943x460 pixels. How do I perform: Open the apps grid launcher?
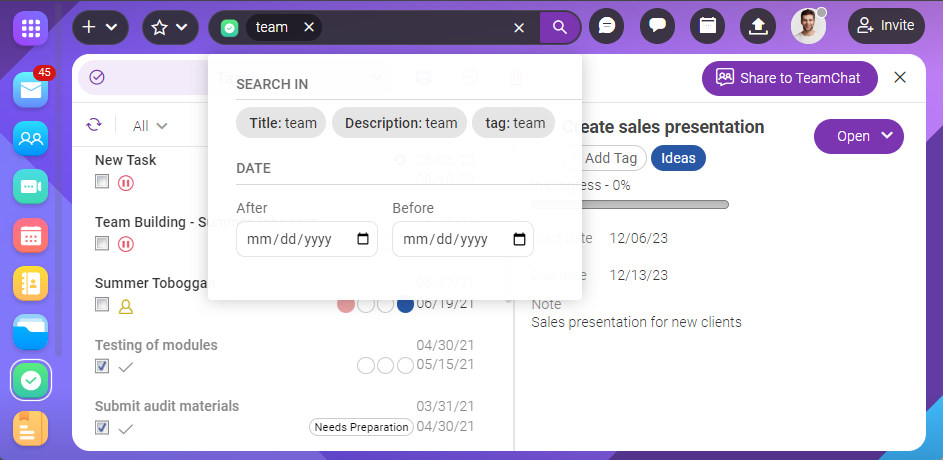[30, 27]
